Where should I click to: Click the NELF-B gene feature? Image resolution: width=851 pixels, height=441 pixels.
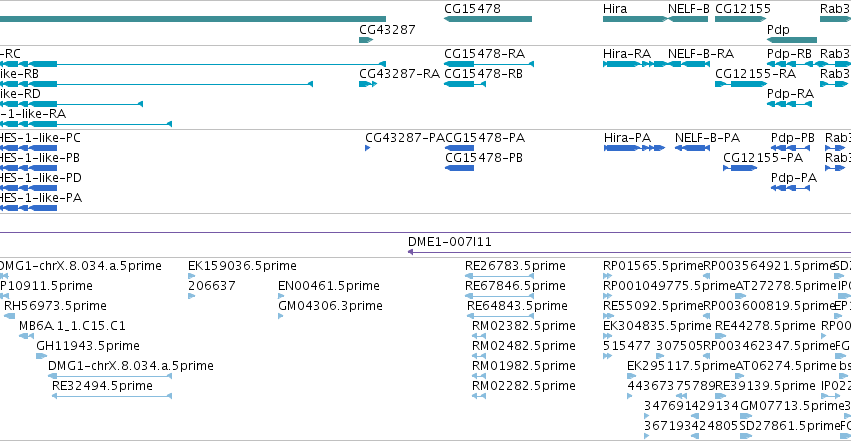(688, 19)
